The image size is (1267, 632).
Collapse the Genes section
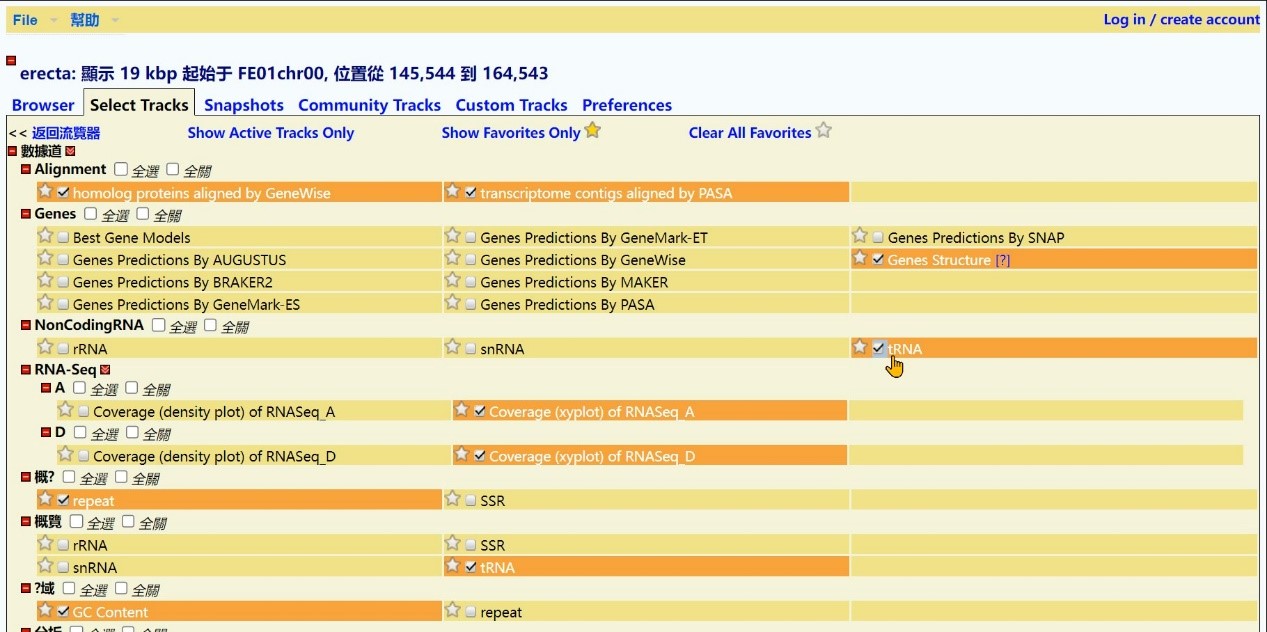click(x=26, y=214)
